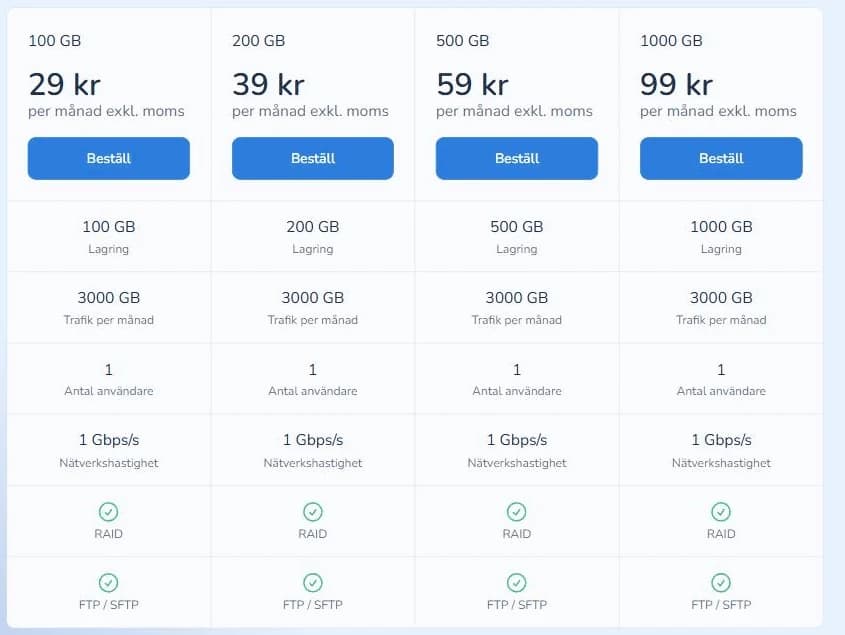Click 'Lagring' label in the 200 GB column
The height and width of the screenshot is (635, 845).
[313, 249]
